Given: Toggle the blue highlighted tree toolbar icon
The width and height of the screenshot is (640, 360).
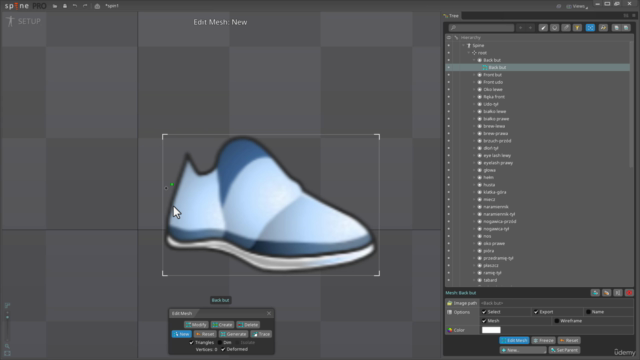Looking at the screenshot, I should tap(590, 28).
